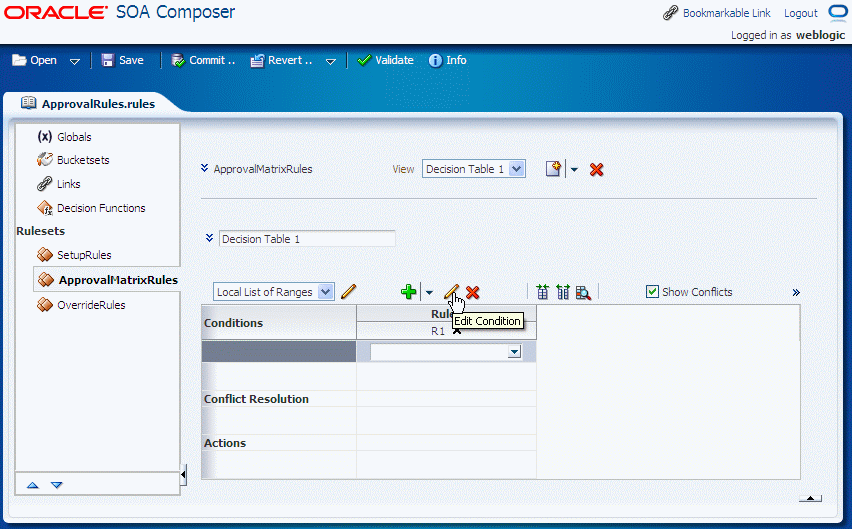Open the R1 condition value dropdown
This screenshot has width=852, height=529.
pyautogui.click(x=514, y=352)
